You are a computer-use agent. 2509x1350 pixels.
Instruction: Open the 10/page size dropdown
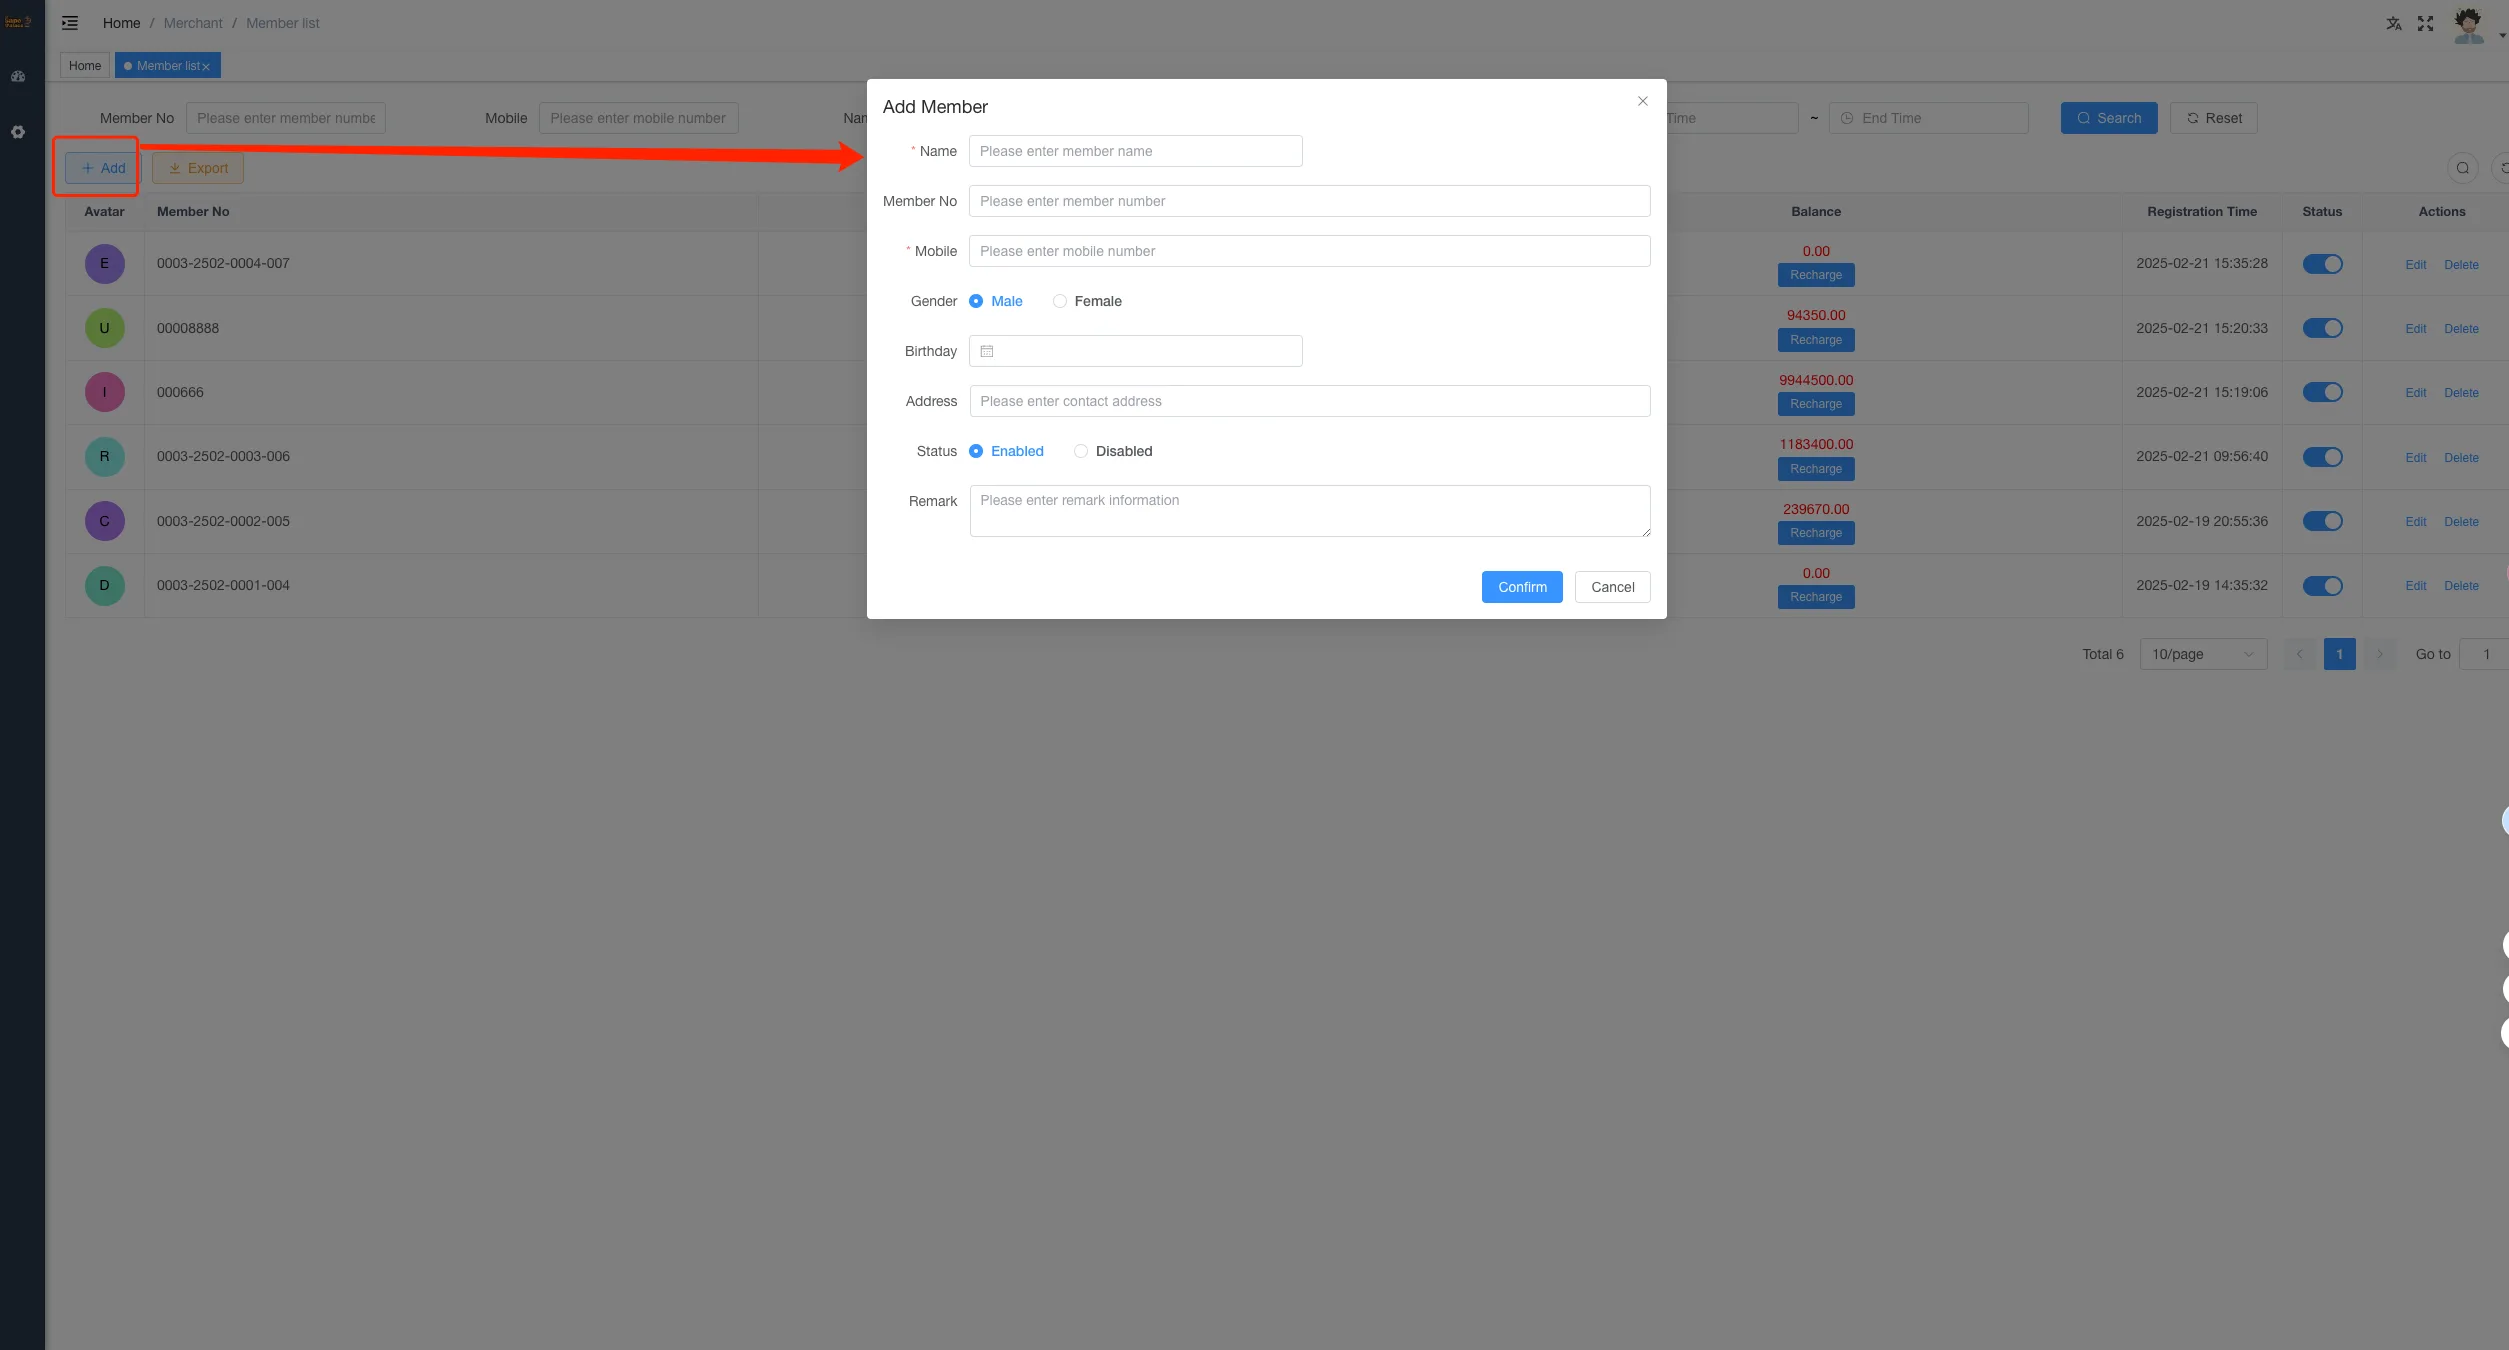point(2203,654)
